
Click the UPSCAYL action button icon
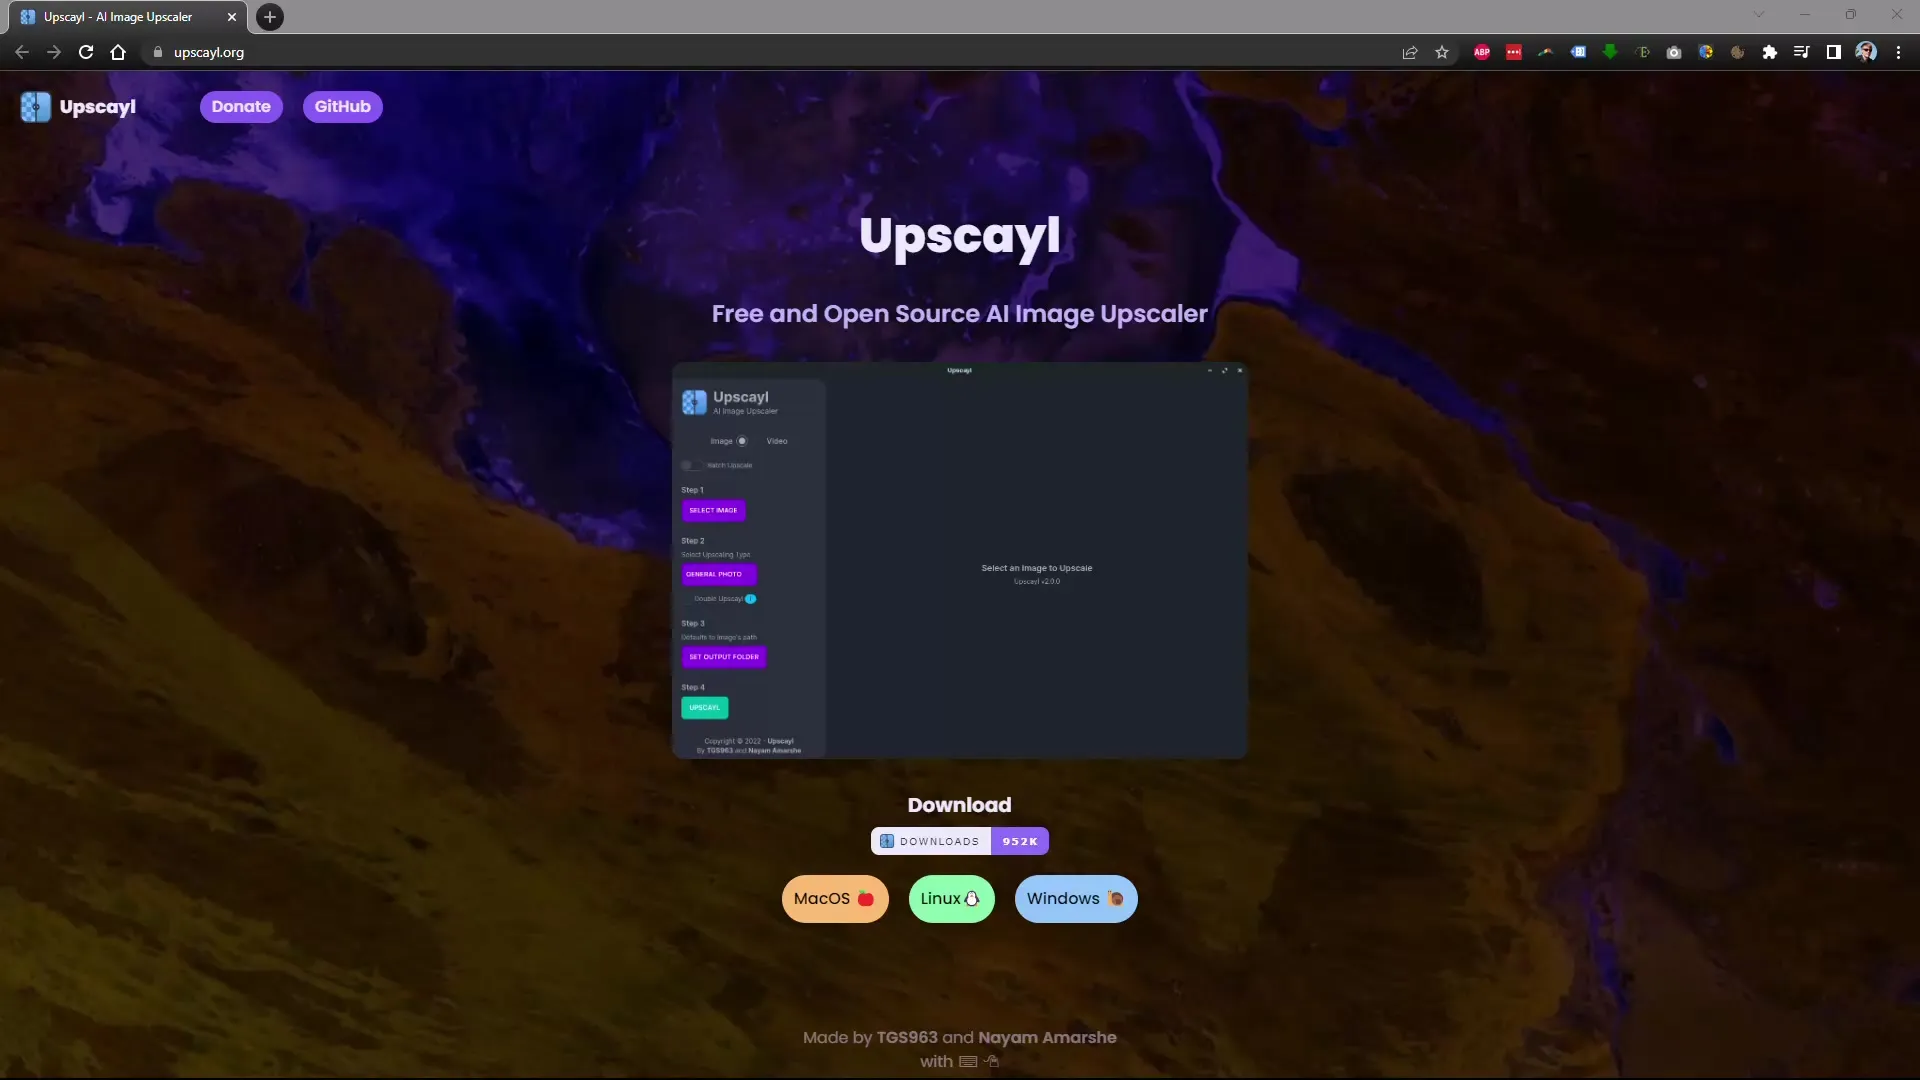tap(704, 708)
